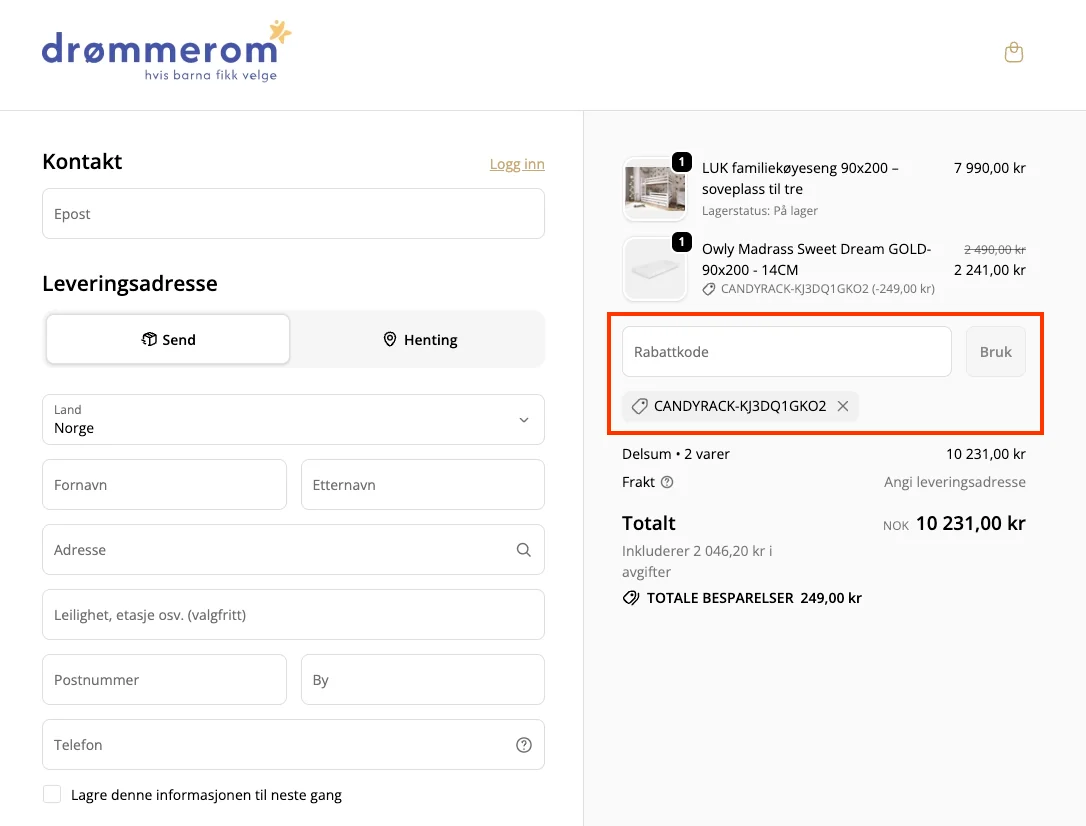Select the Send delivery tab
The height and width of the screenshot is (826, 1086).
tap(168, 339)
